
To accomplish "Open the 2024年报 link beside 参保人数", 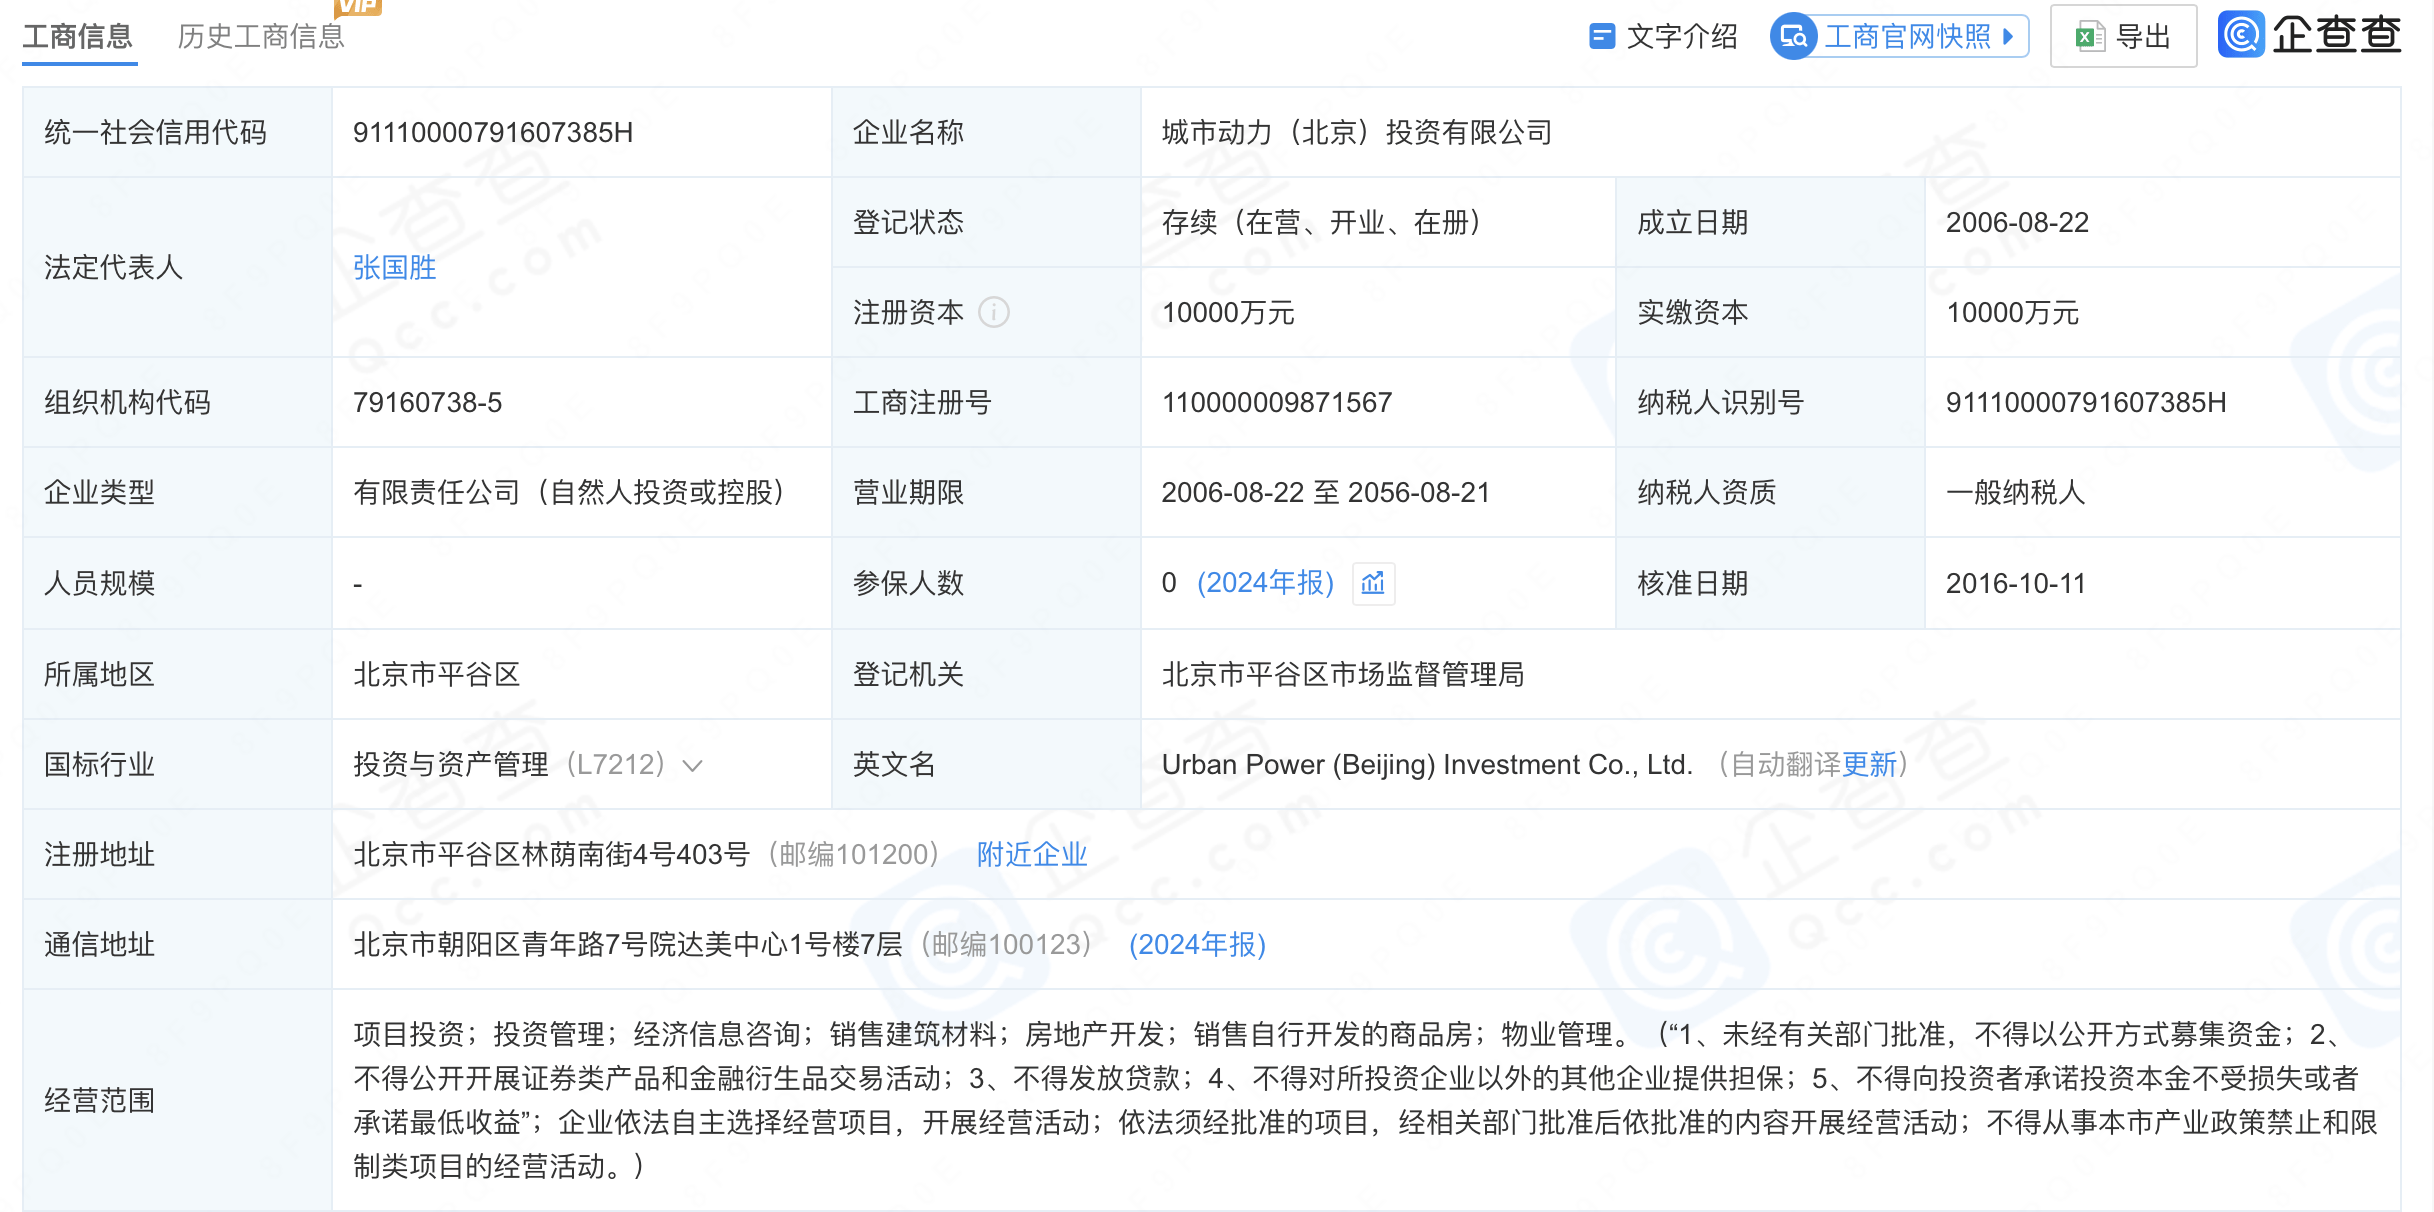I will pos(1265,583).
